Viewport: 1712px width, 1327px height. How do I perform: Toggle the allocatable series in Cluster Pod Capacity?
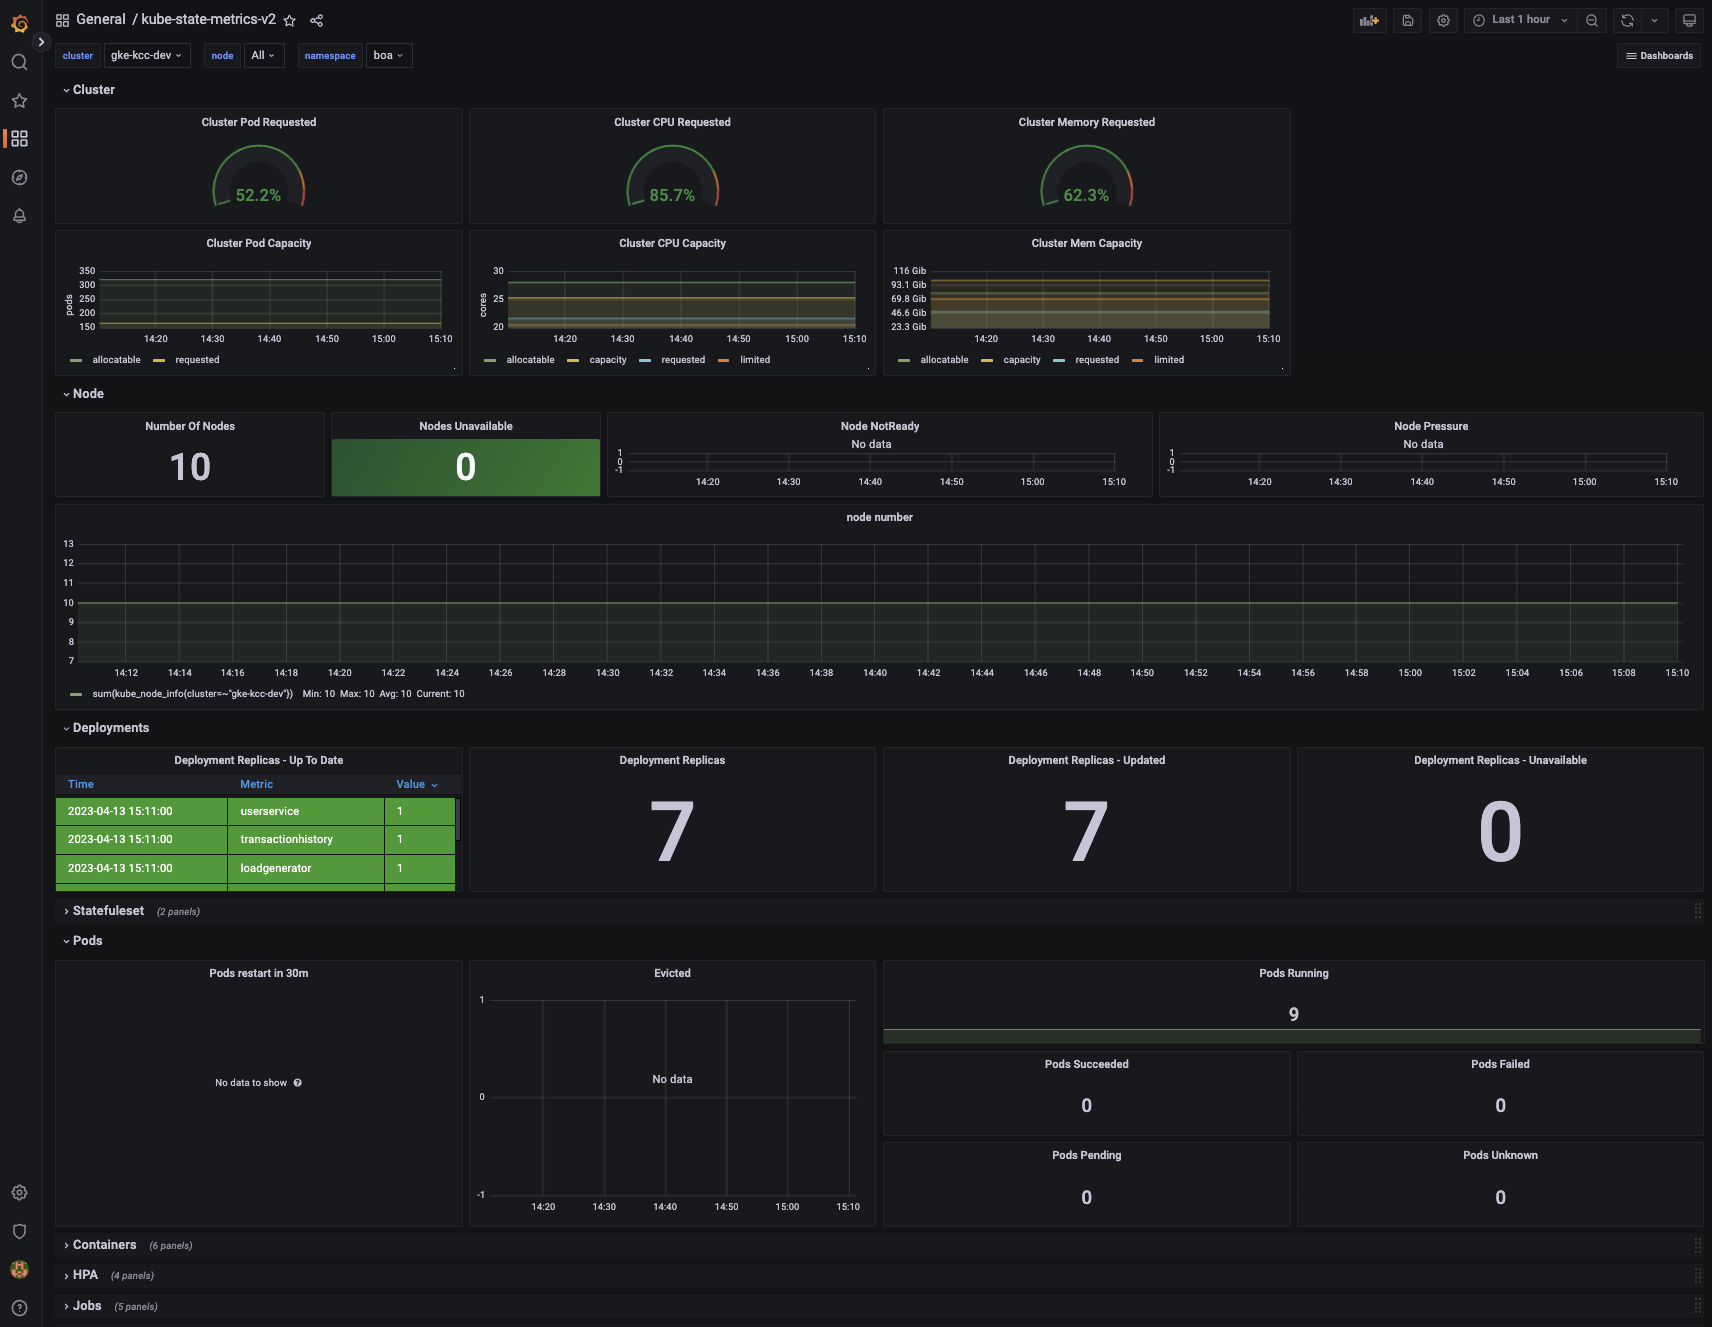[116, 360]
